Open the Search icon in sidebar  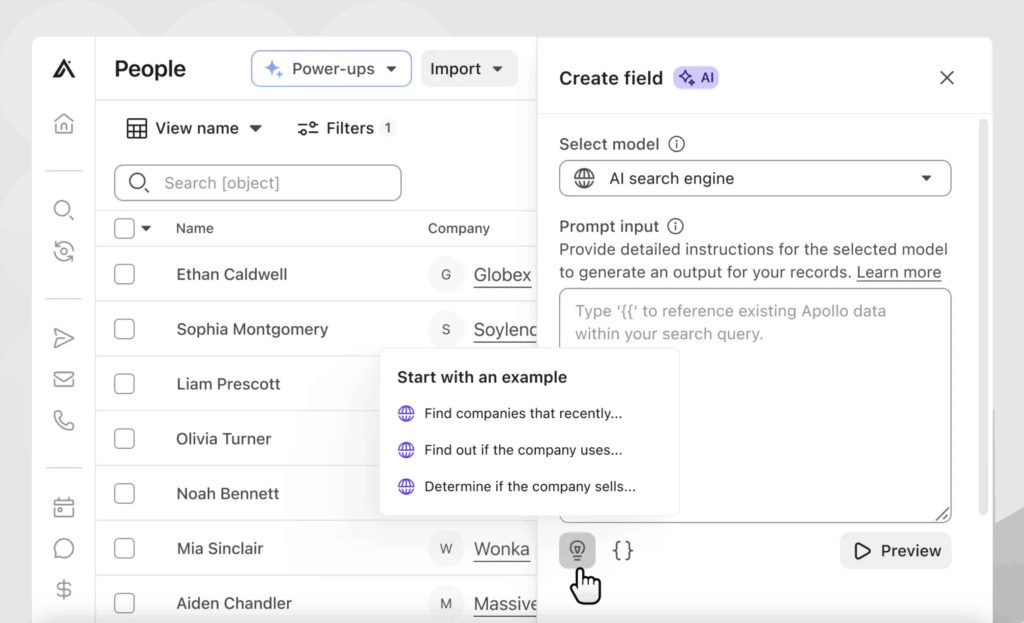[x=64, y=210]
